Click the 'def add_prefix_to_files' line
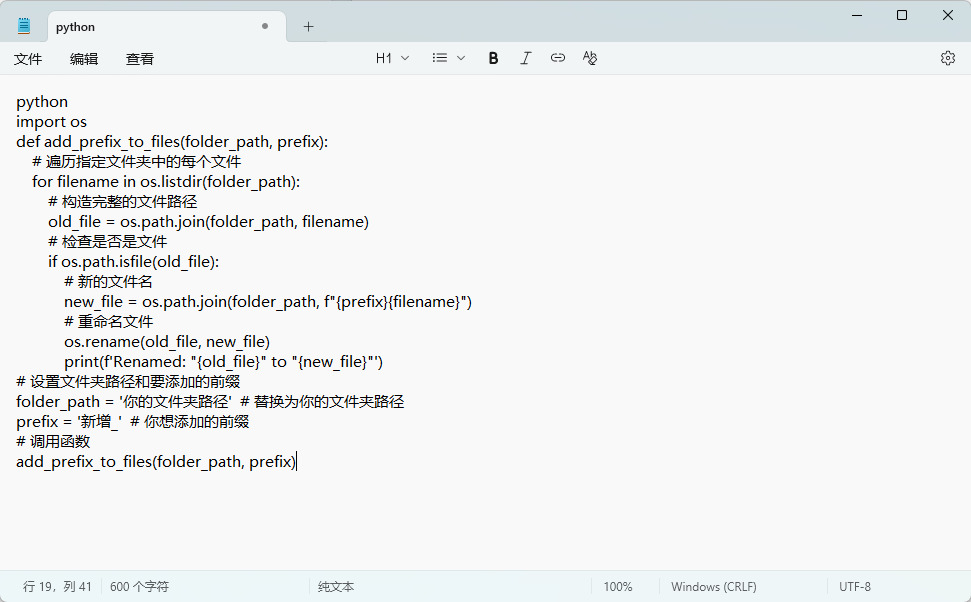This screenshot has width=971, height=602. (x=172, y=142)
